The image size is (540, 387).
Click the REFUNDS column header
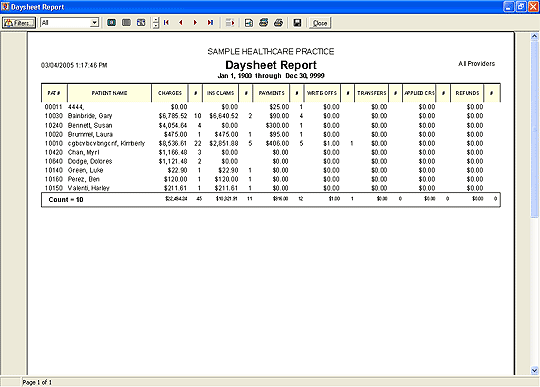pos(467,93)
